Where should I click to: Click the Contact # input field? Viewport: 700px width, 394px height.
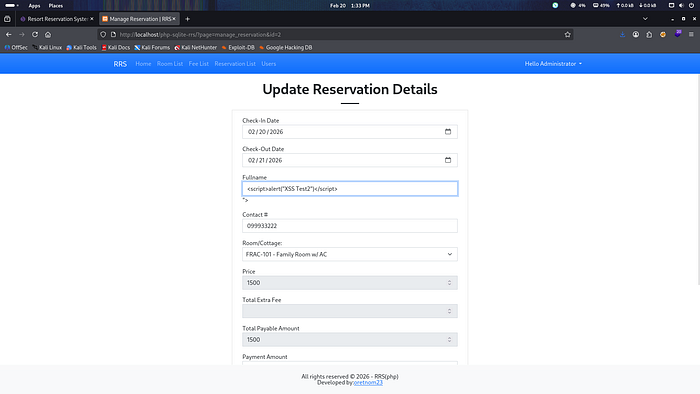[x=350, y=226]
